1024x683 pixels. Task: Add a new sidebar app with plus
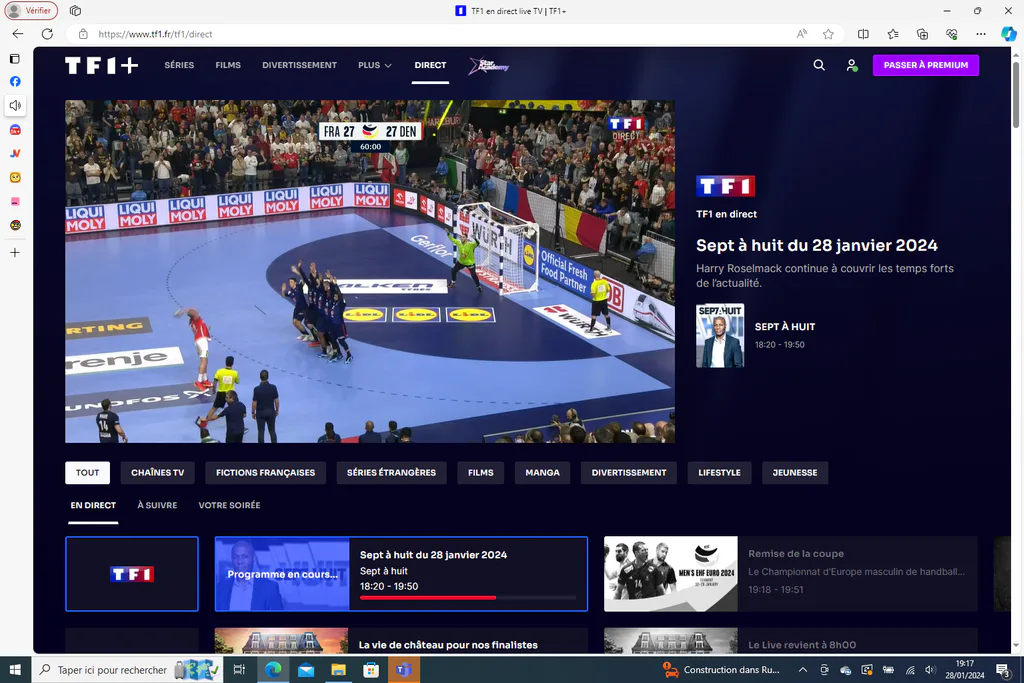click(x=15, y=253)
